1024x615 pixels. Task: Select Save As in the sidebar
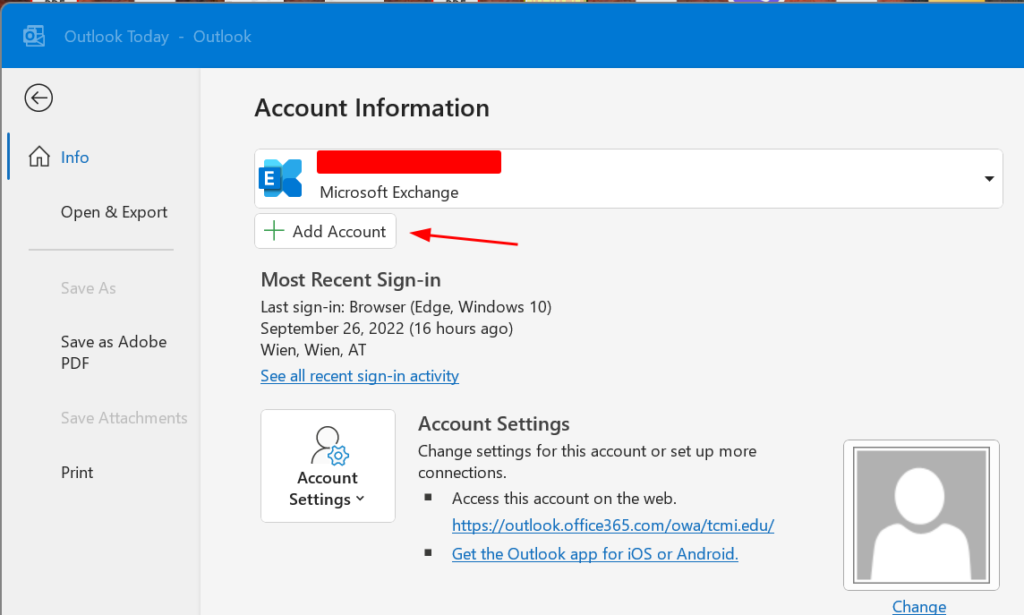(88, 288)
